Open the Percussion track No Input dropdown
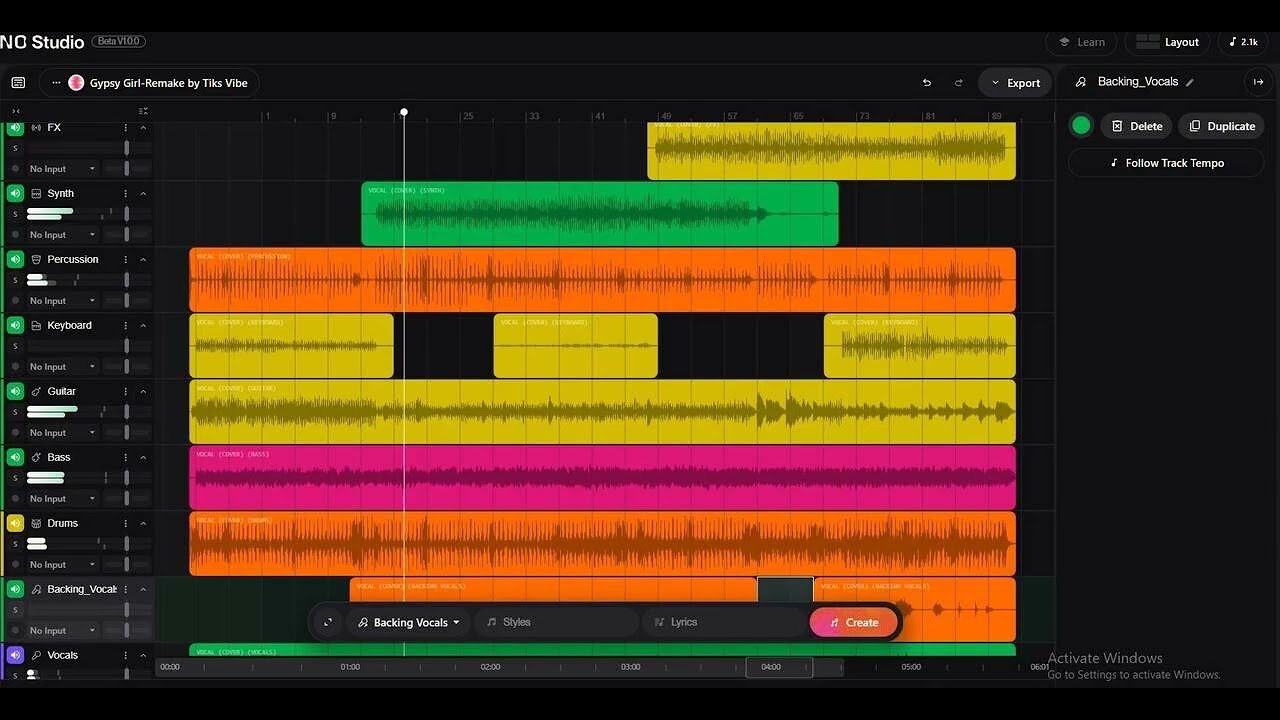 62,301
